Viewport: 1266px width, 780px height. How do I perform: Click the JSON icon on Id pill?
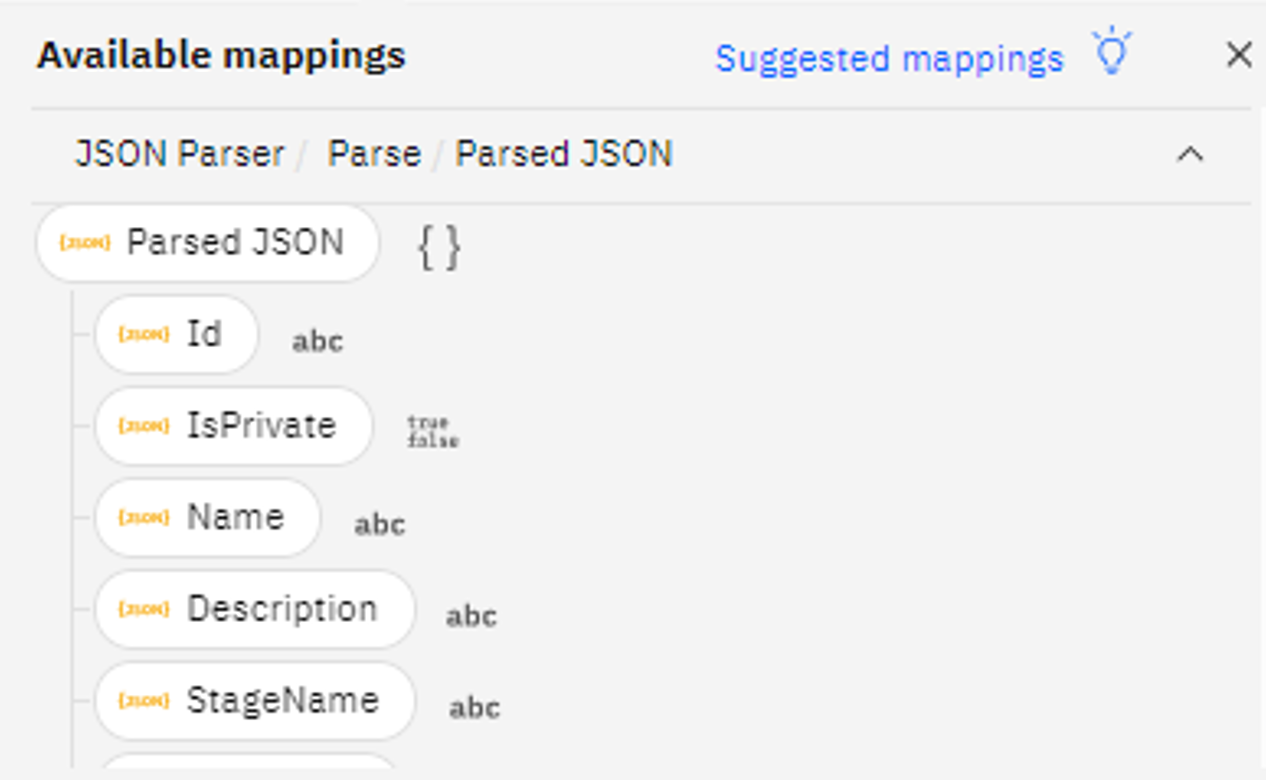144,335
